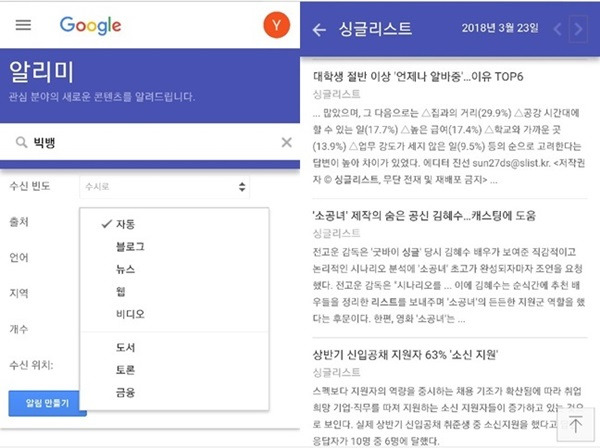
Task: Open article '소공녀' 제작의 숨은 공신 김혜수
Action: (x=424, y=216)
